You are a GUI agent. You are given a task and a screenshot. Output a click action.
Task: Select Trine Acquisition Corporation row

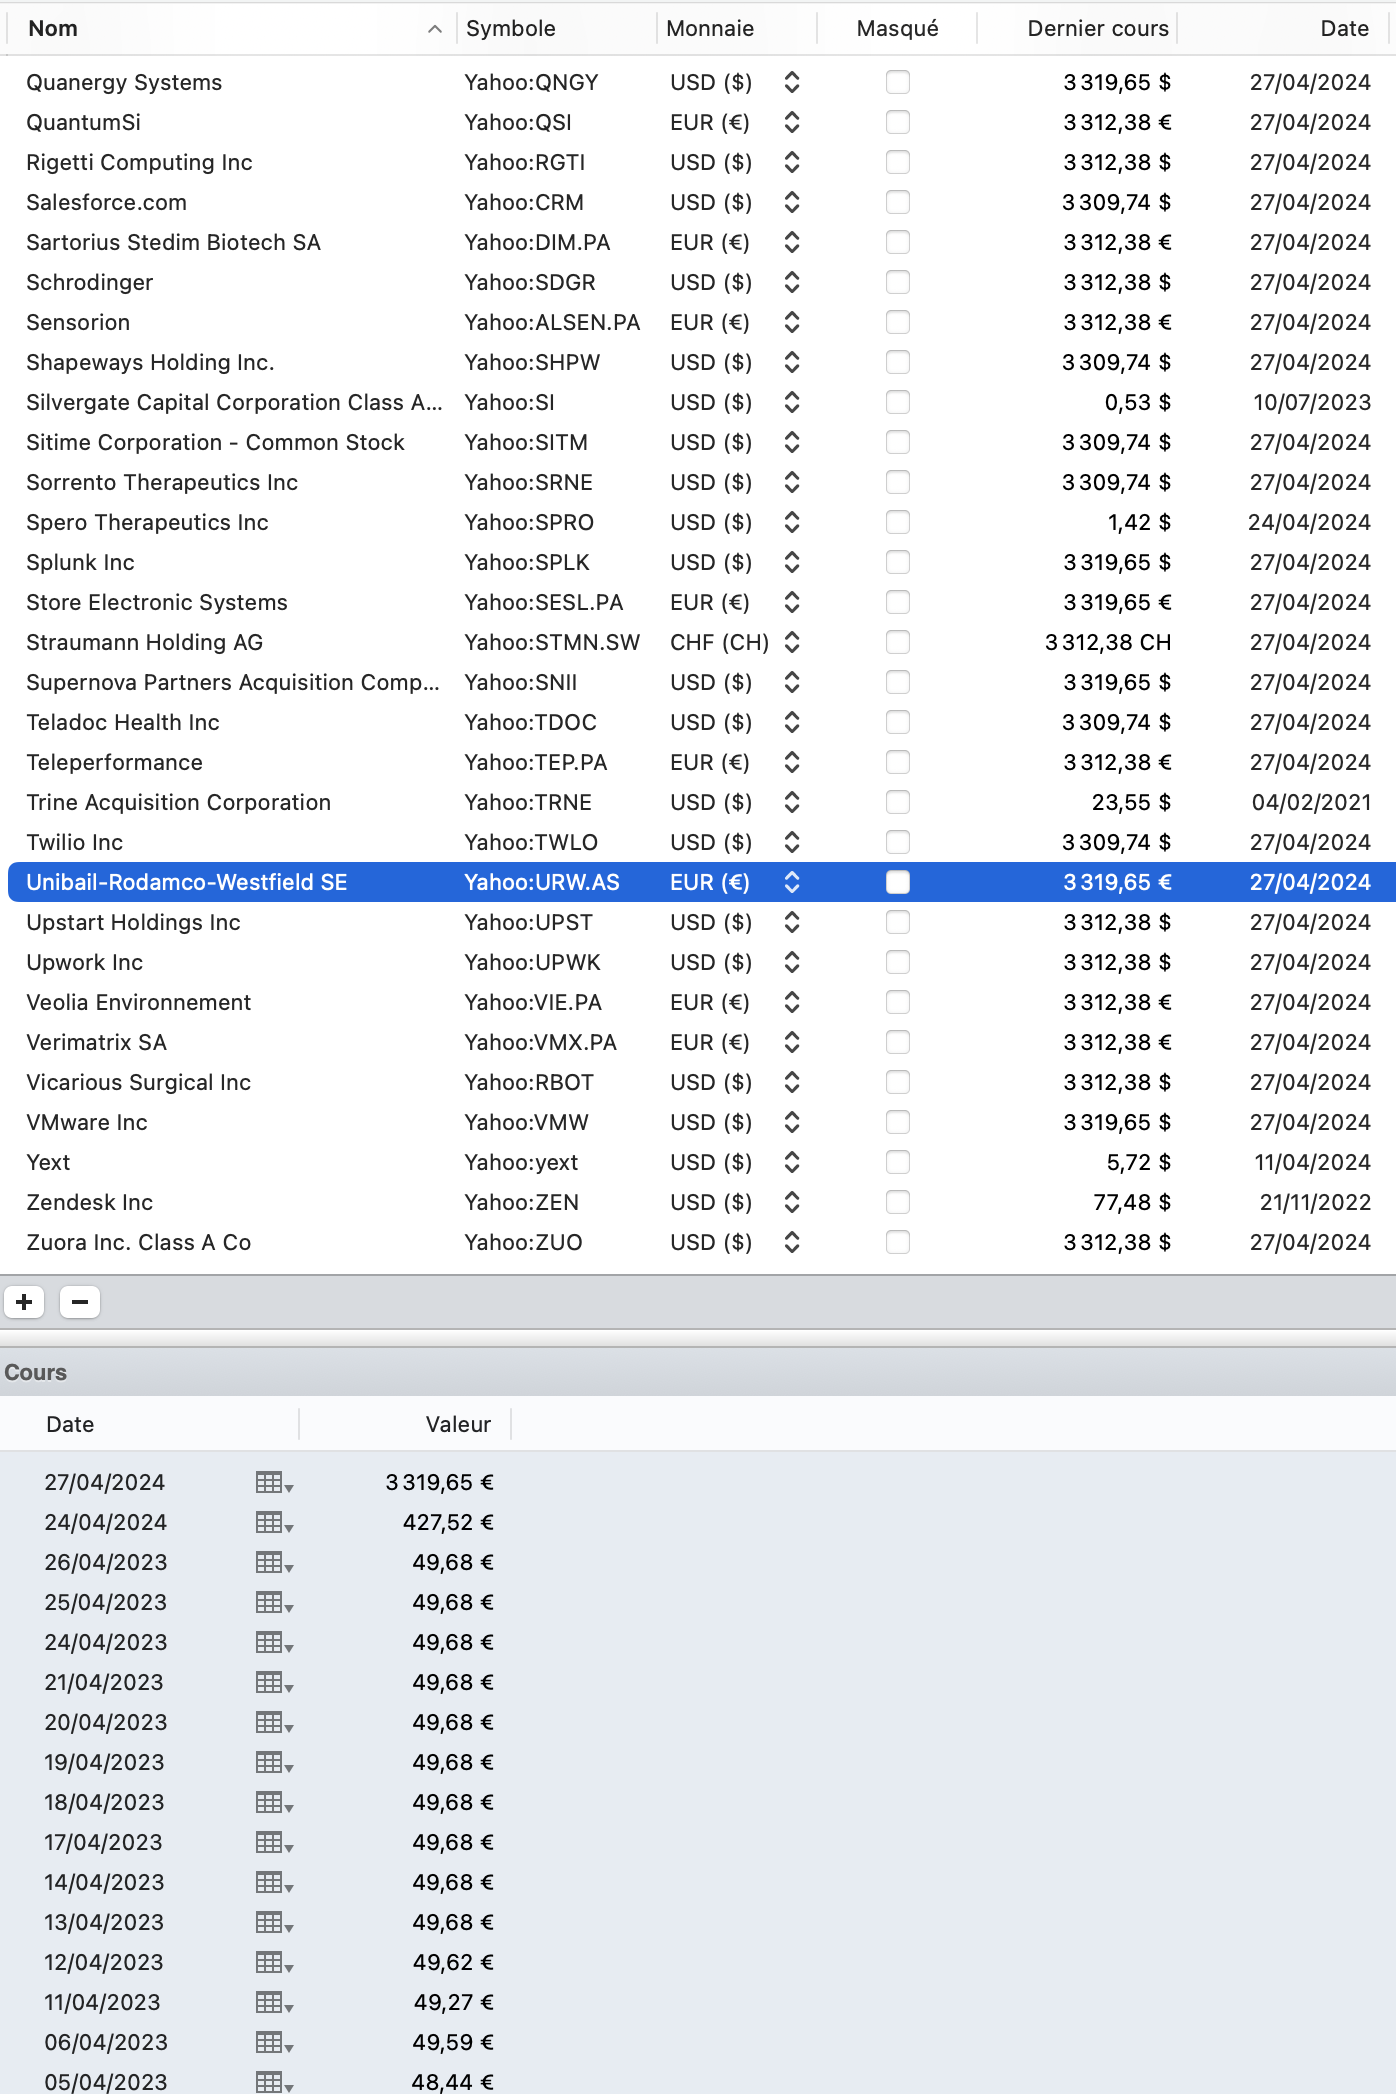click(698, 802)
